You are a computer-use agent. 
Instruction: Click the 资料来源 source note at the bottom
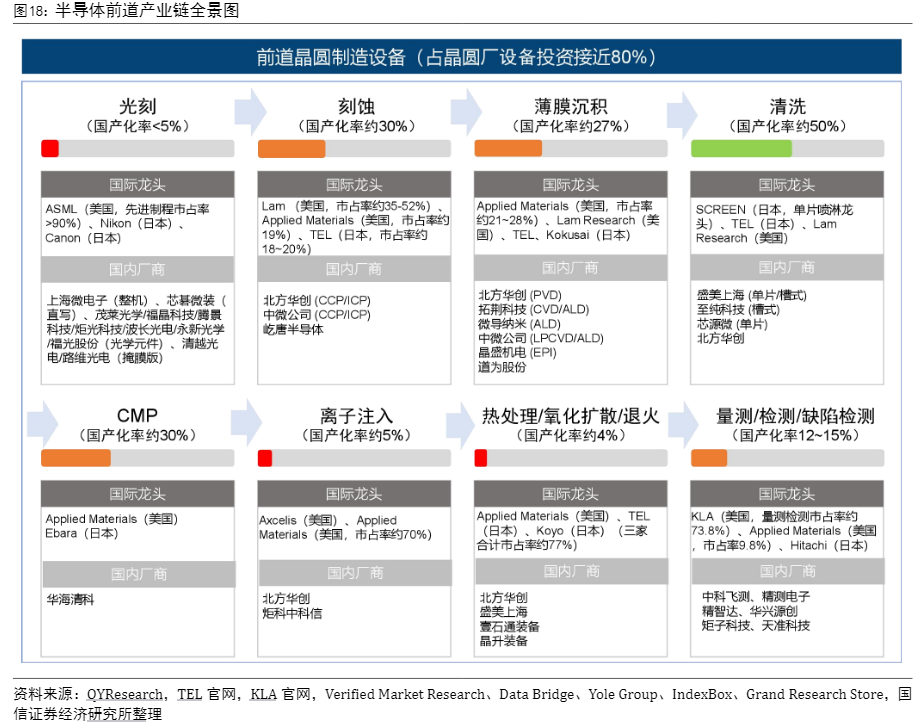(462, 704)
